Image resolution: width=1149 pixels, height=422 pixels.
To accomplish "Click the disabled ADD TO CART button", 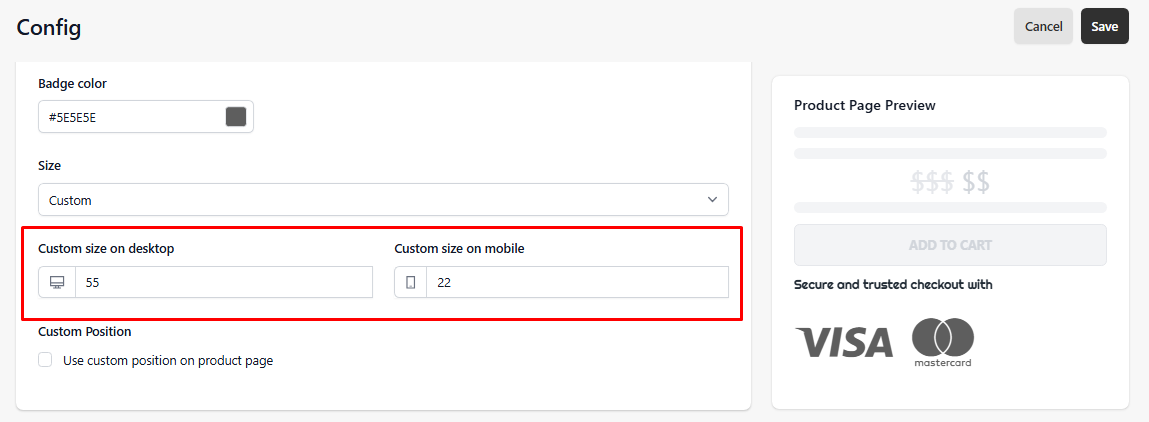I will (x=950, y=245).
